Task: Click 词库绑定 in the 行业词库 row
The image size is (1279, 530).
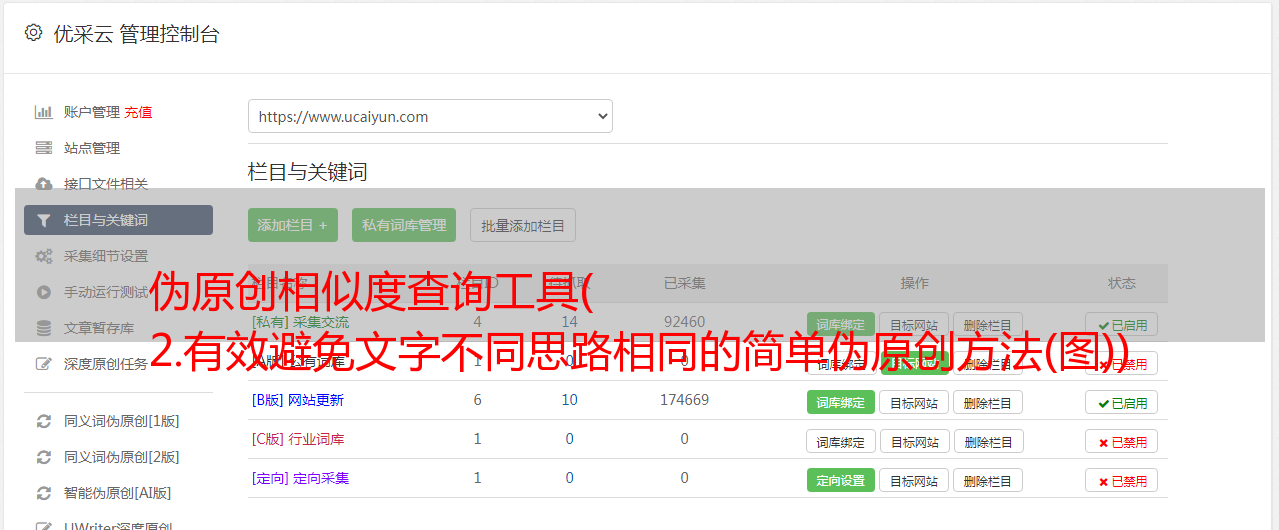Action: click(841, 441)
